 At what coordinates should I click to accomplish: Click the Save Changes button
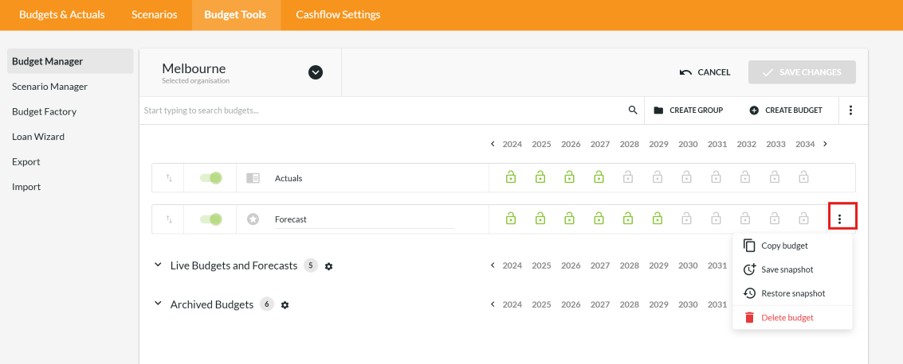tap(802, 73)
